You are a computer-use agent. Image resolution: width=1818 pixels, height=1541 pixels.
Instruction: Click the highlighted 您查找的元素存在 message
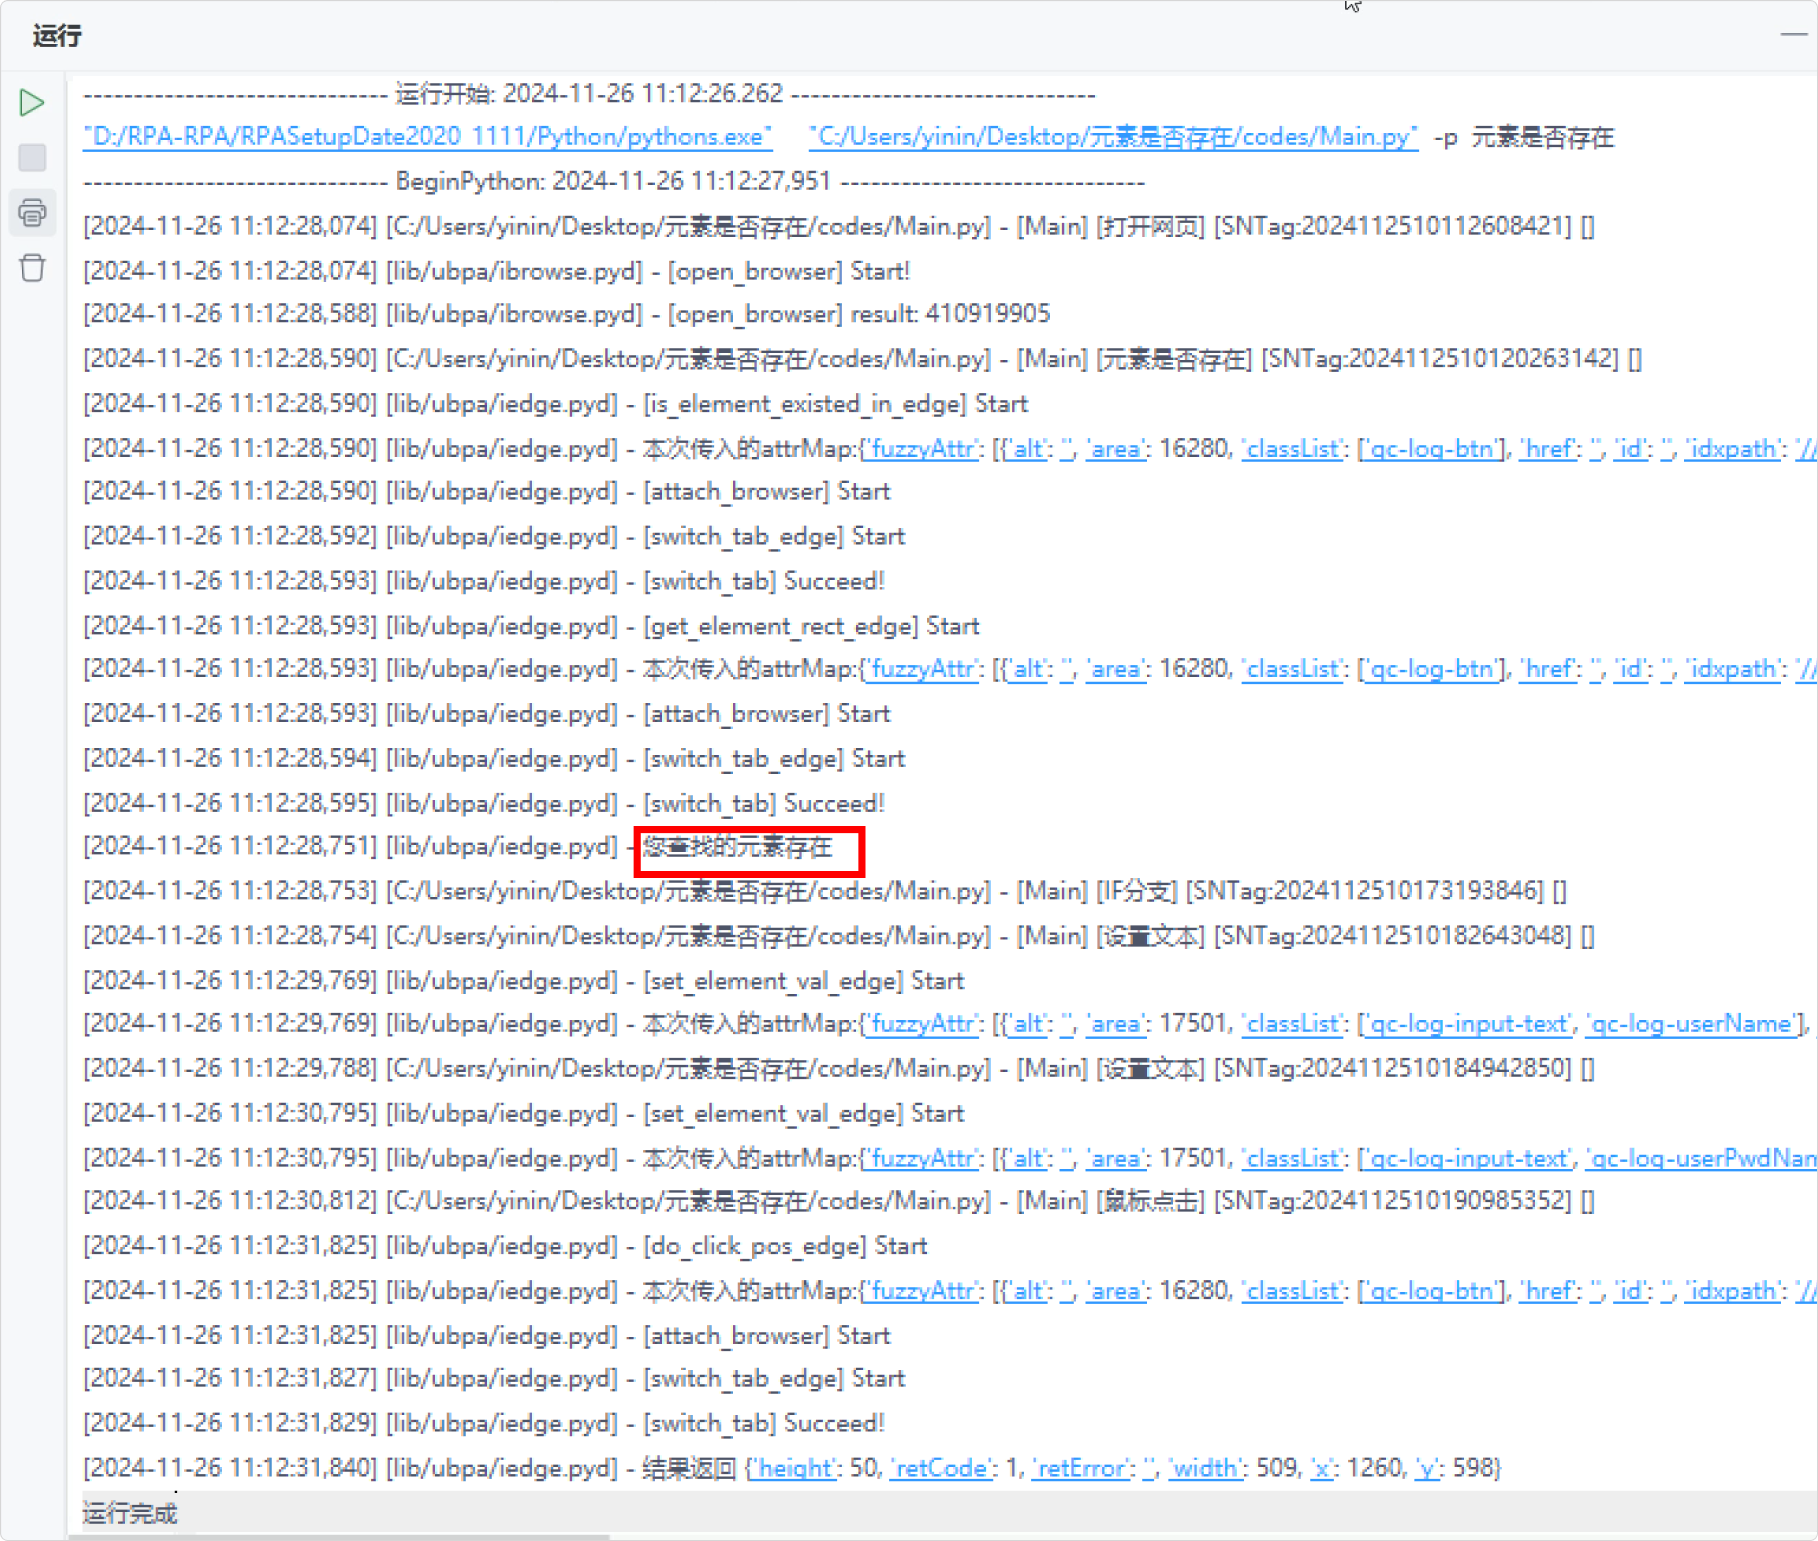(x=739, y=847)
